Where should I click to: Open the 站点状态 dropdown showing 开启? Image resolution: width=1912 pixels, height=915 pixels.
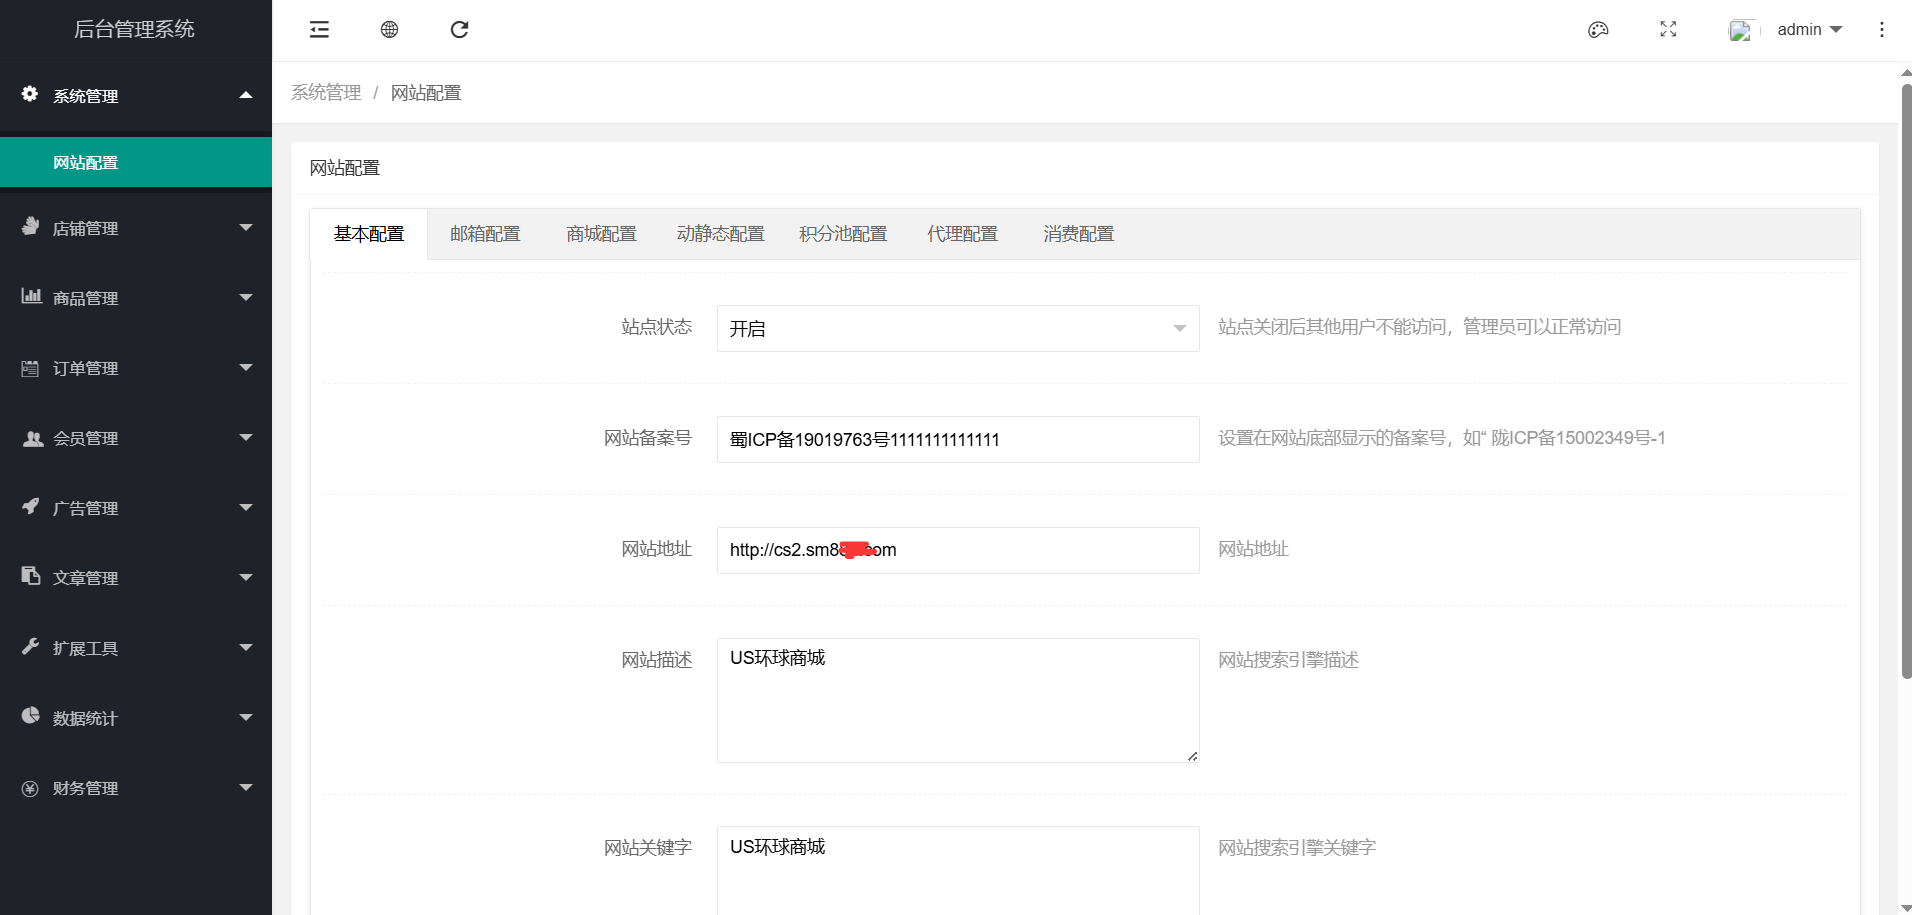click(x=957, y=328)
